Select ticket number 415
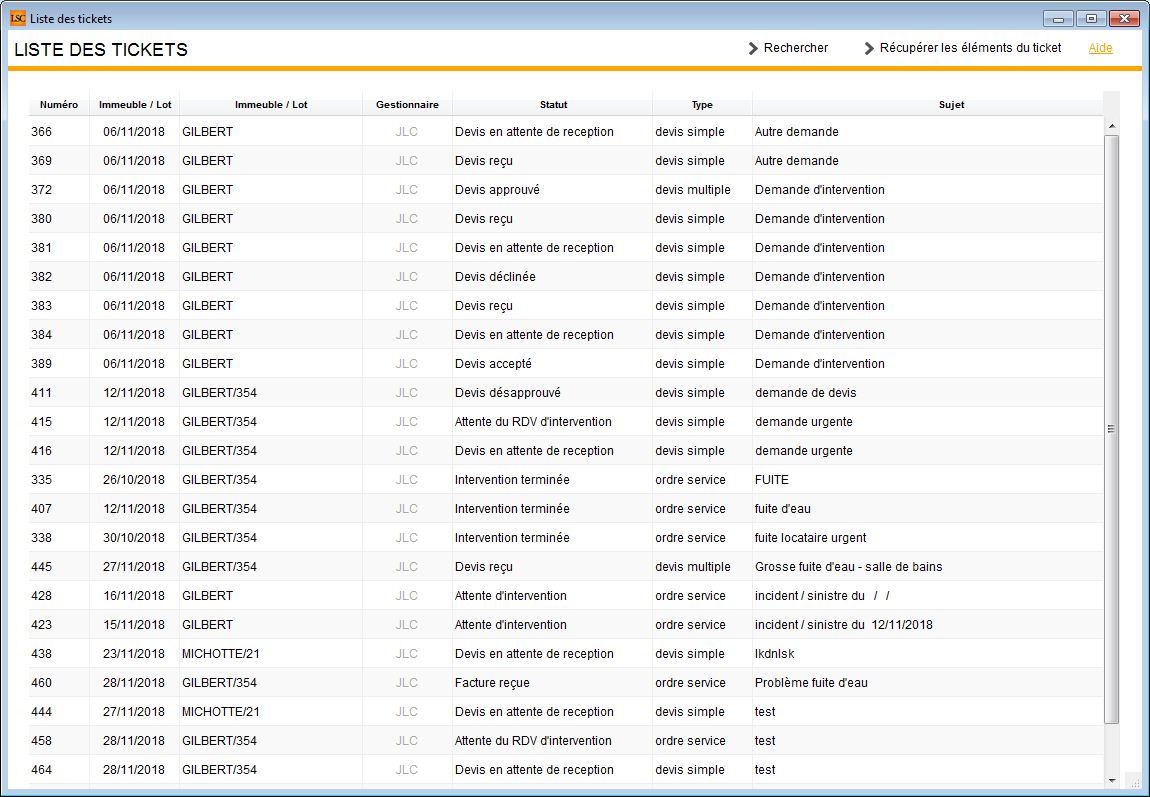1150x797 pixels. (42, 422)
